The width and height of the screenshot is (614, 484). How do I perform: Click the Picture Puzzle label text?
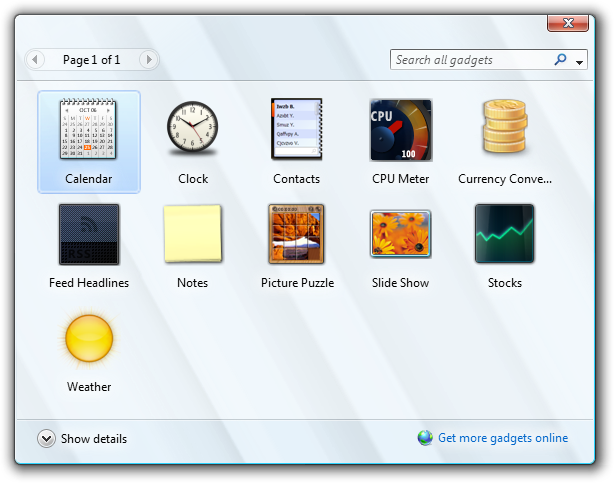[x=298, y=283]
